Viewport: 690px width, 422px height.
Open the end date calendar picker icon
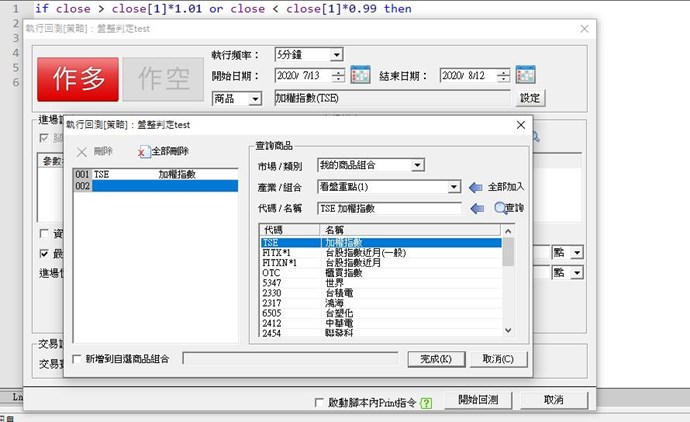point(525,75)
